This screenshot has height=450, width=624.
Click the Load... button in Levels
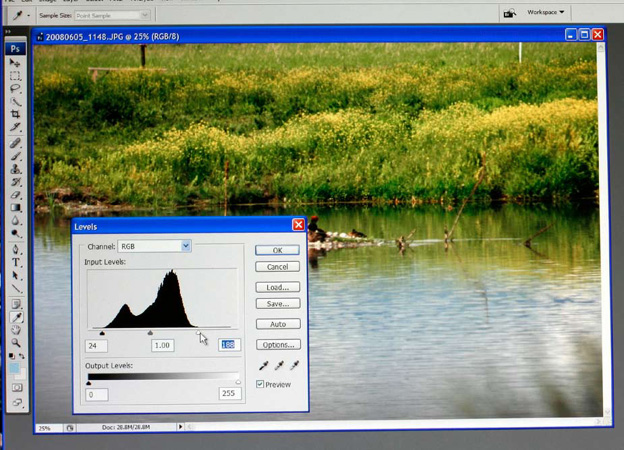[x=277, y=287]
